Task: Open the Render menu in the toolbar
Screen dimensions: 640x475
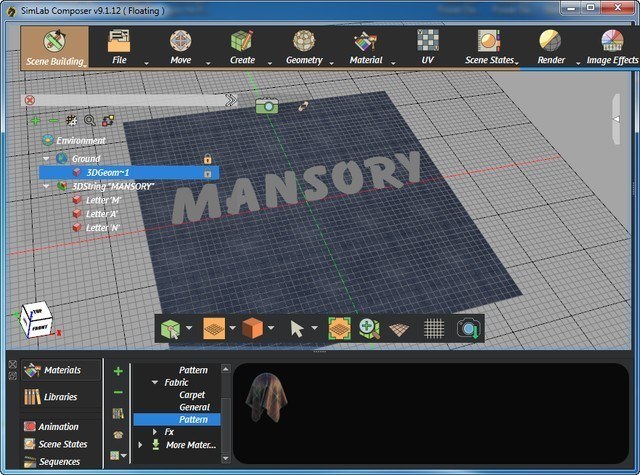Action: (x=551, y=46)
